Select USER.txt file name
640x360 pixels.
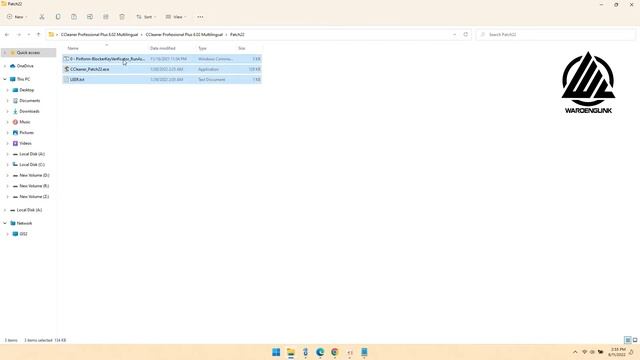(77, 79)
